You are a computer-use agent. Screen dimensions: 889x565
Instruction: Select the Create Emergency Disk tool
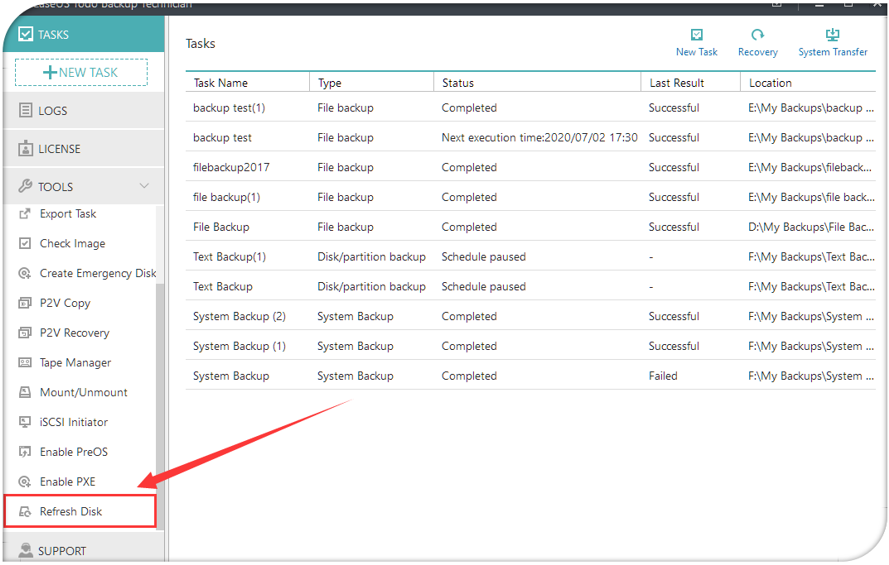pyautogui.click(x=97, y=274)
